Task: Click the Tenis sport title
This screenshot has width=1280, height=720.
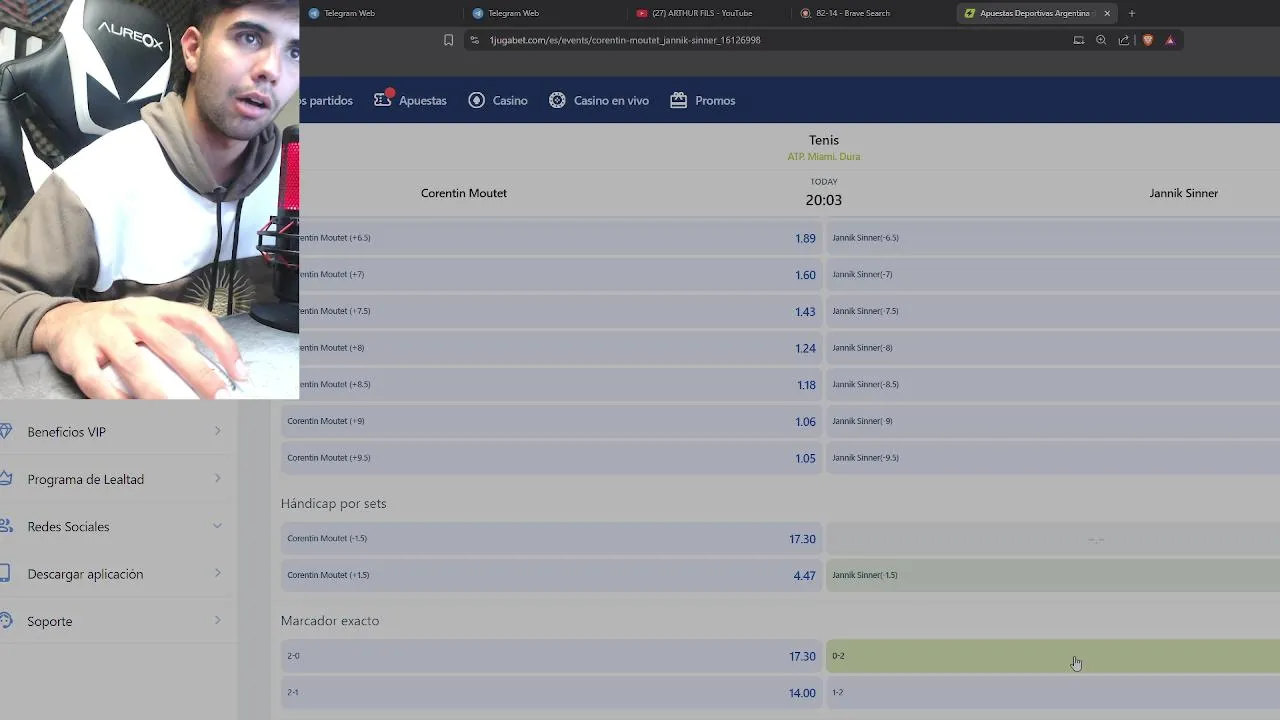Action: coord(824,140)
